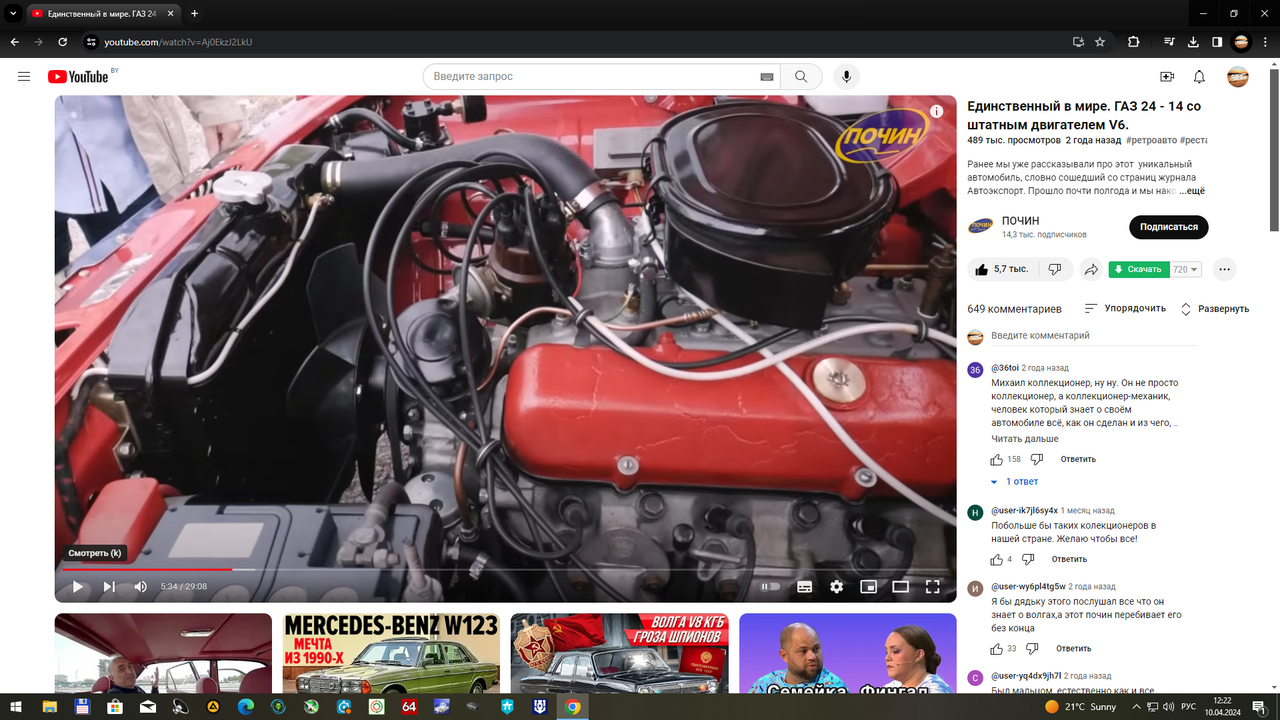The width and height of the screenshot is (1280, 720).
Task: Click Подписаться button
Action: tap(1168, 227)
